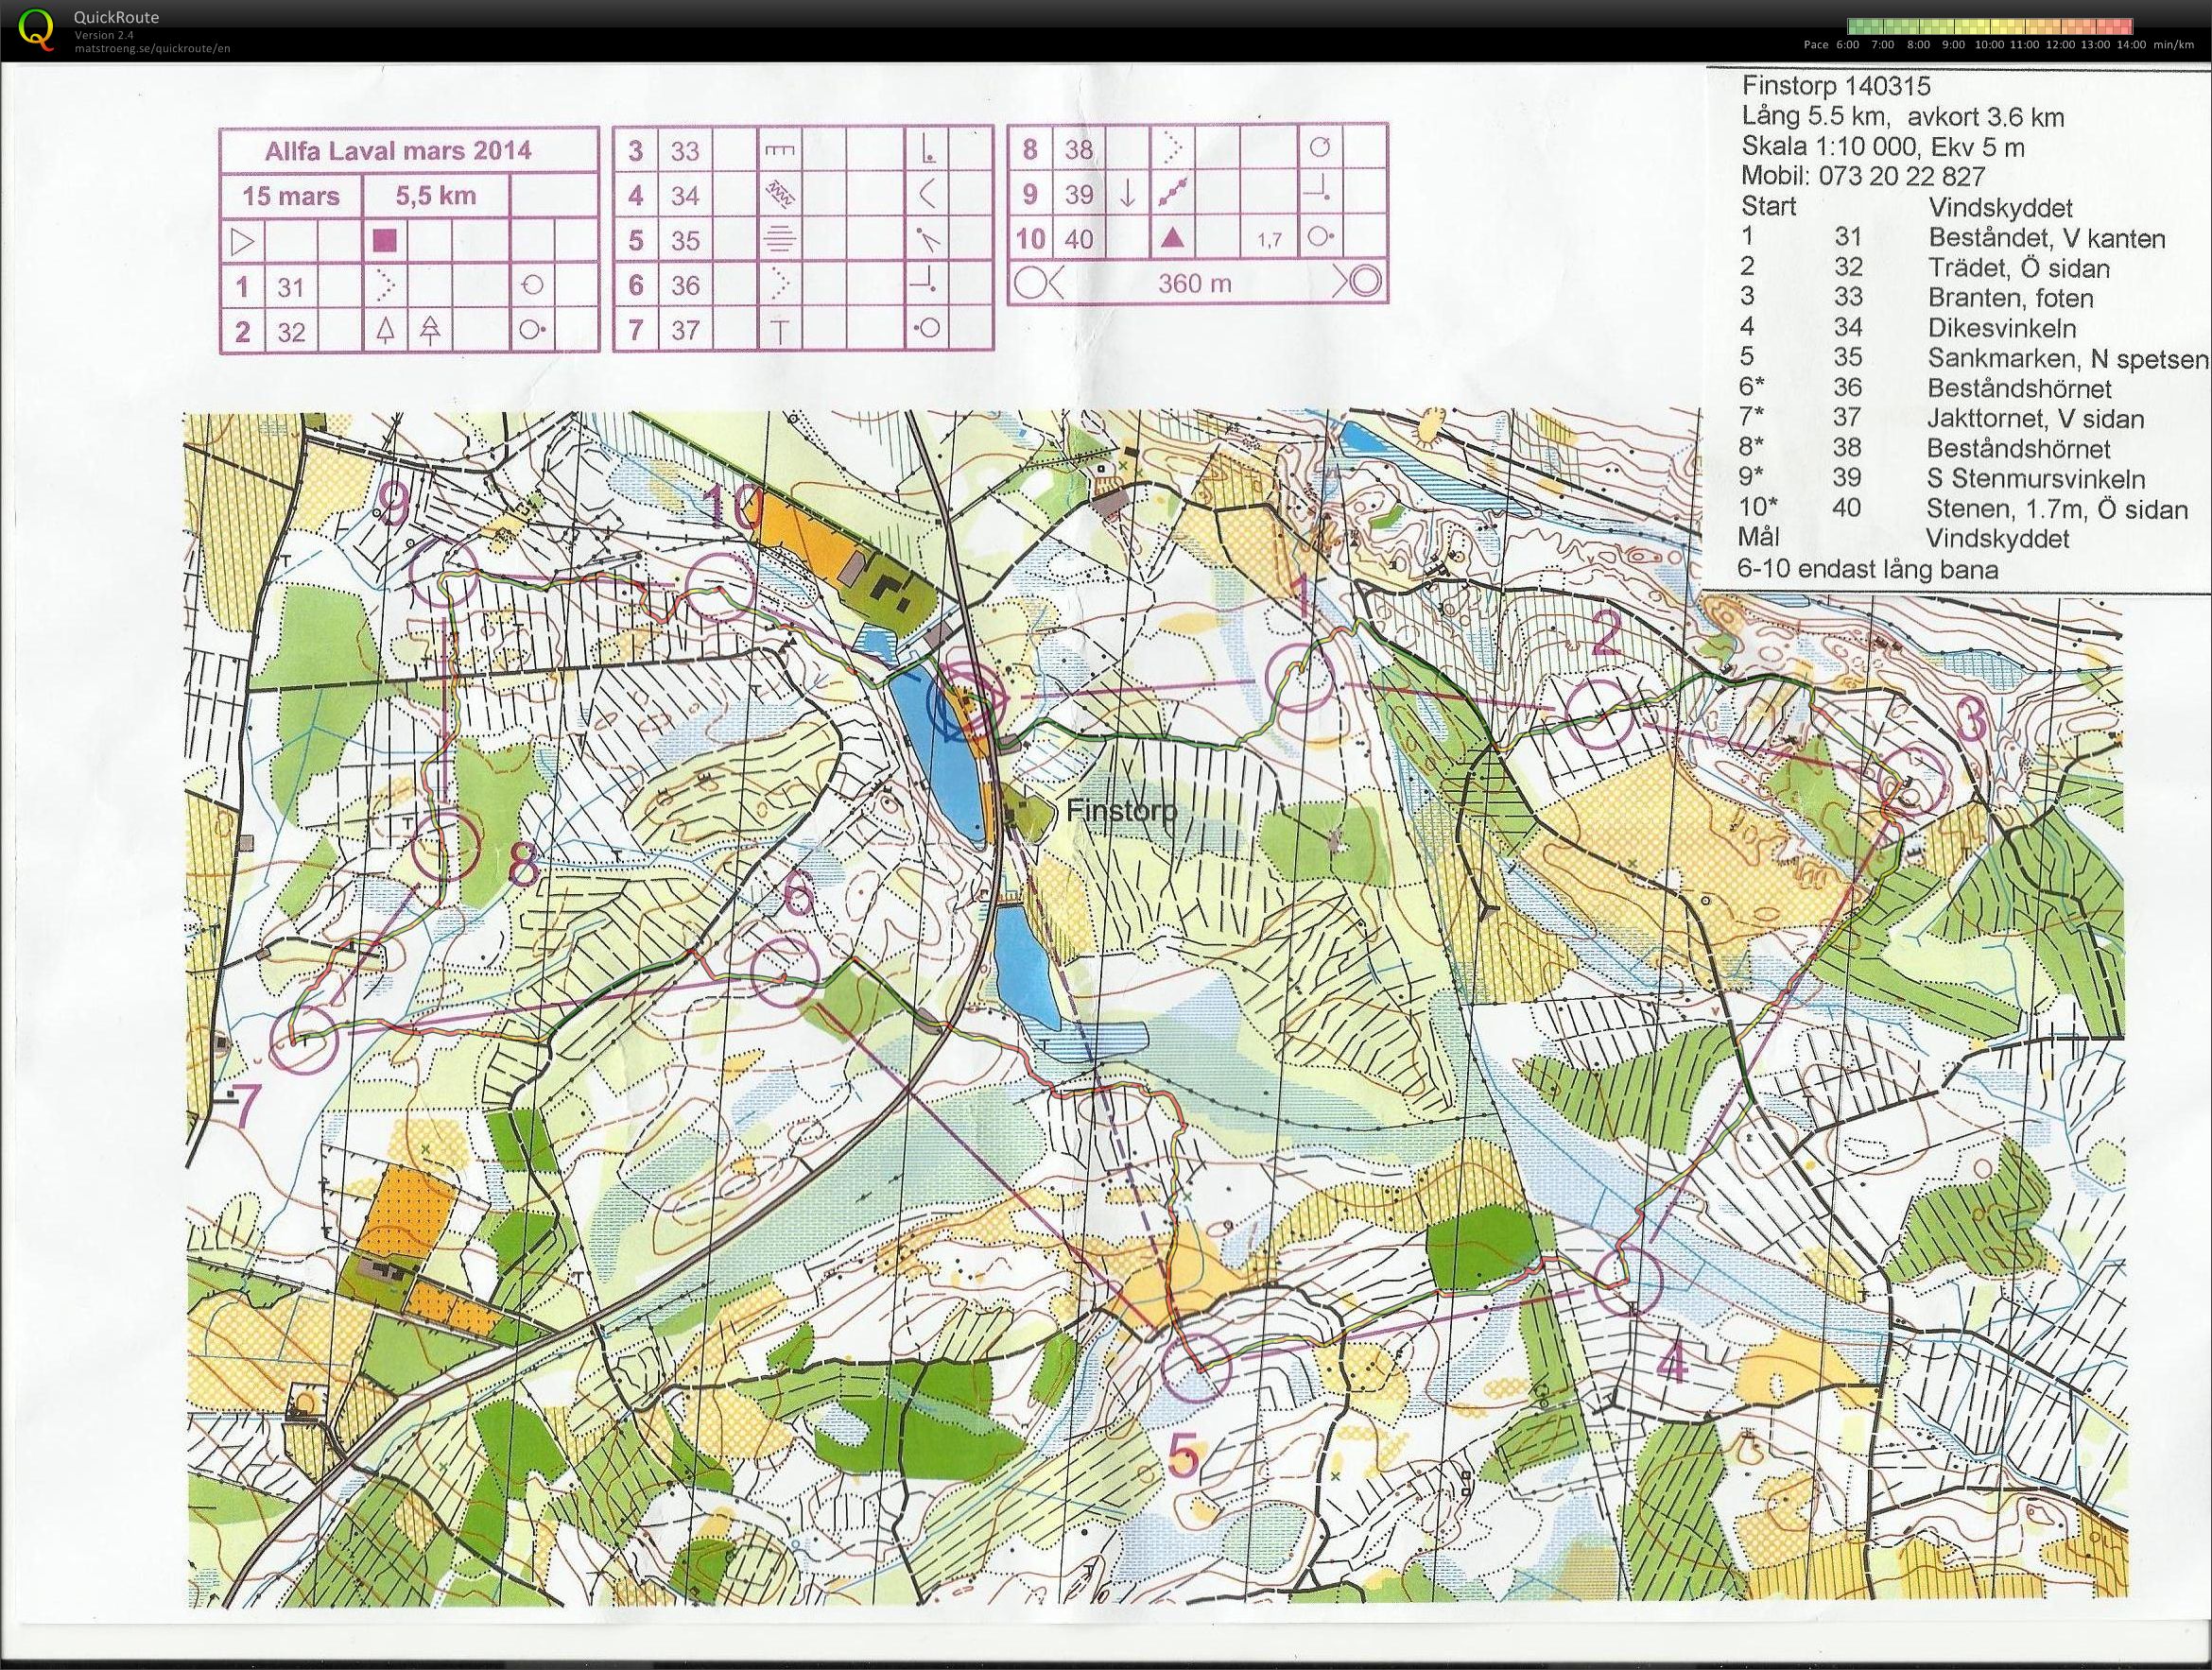
Task: Click code 35 in the description table
Action: (685, 241)
